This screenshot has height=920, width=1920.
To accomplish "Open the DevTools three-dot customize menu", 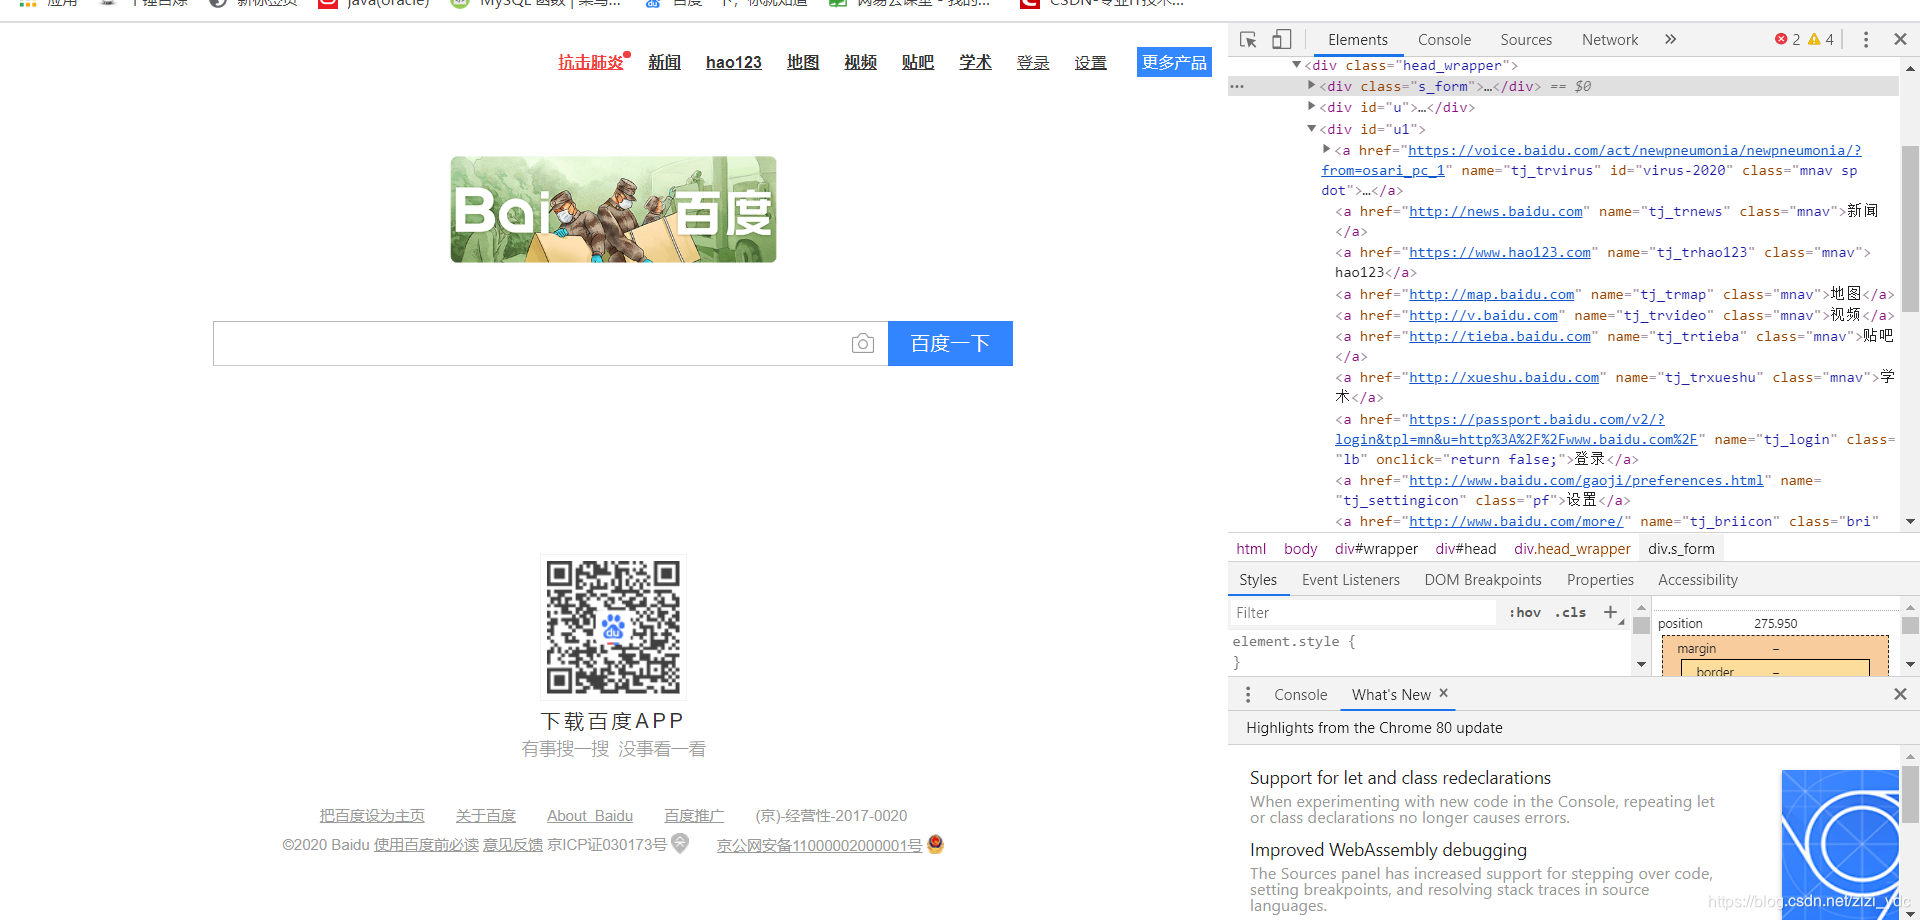I will tap(1866, 39).
